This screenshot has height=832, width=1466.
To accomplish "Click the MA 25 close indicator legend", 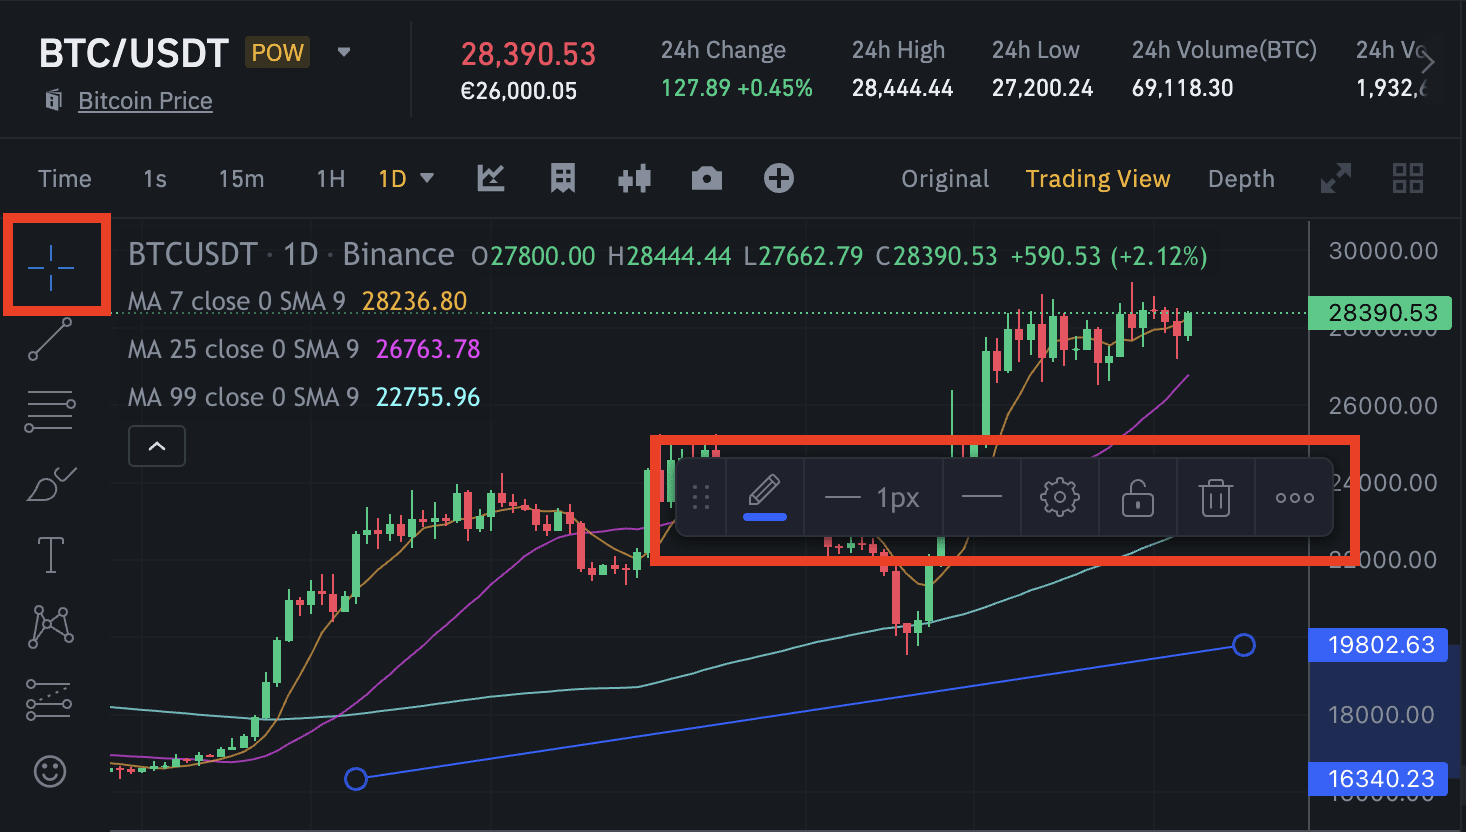I will click(243, 349).
